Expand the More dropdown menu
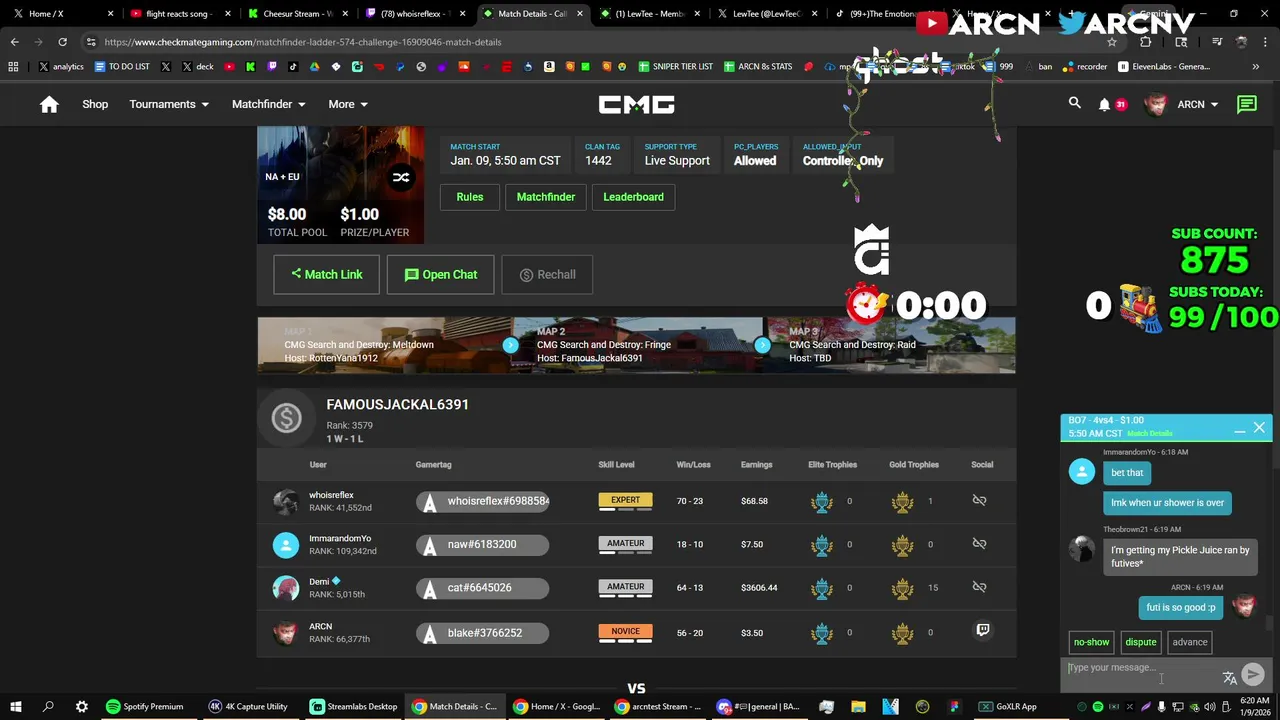 click(x=348, y=104)
